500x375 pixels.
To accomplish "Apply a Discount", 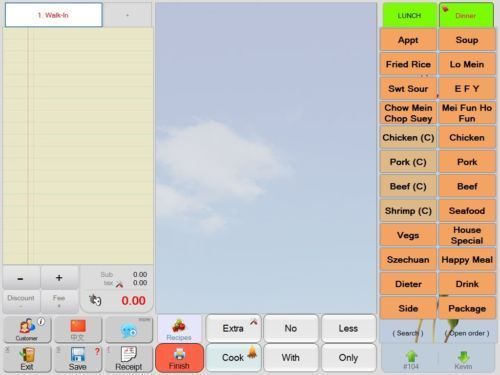I will point(21,301).
